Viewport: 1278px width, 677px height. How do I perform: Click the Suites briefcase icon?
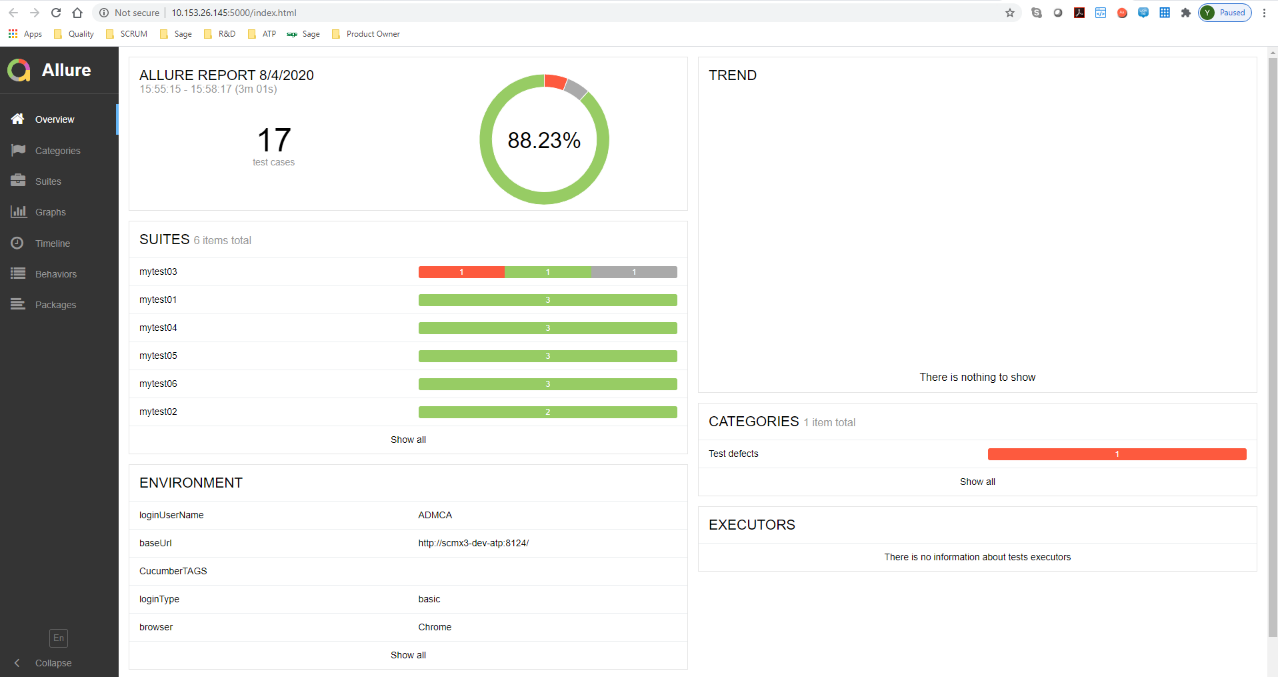[x=17, y=181]
